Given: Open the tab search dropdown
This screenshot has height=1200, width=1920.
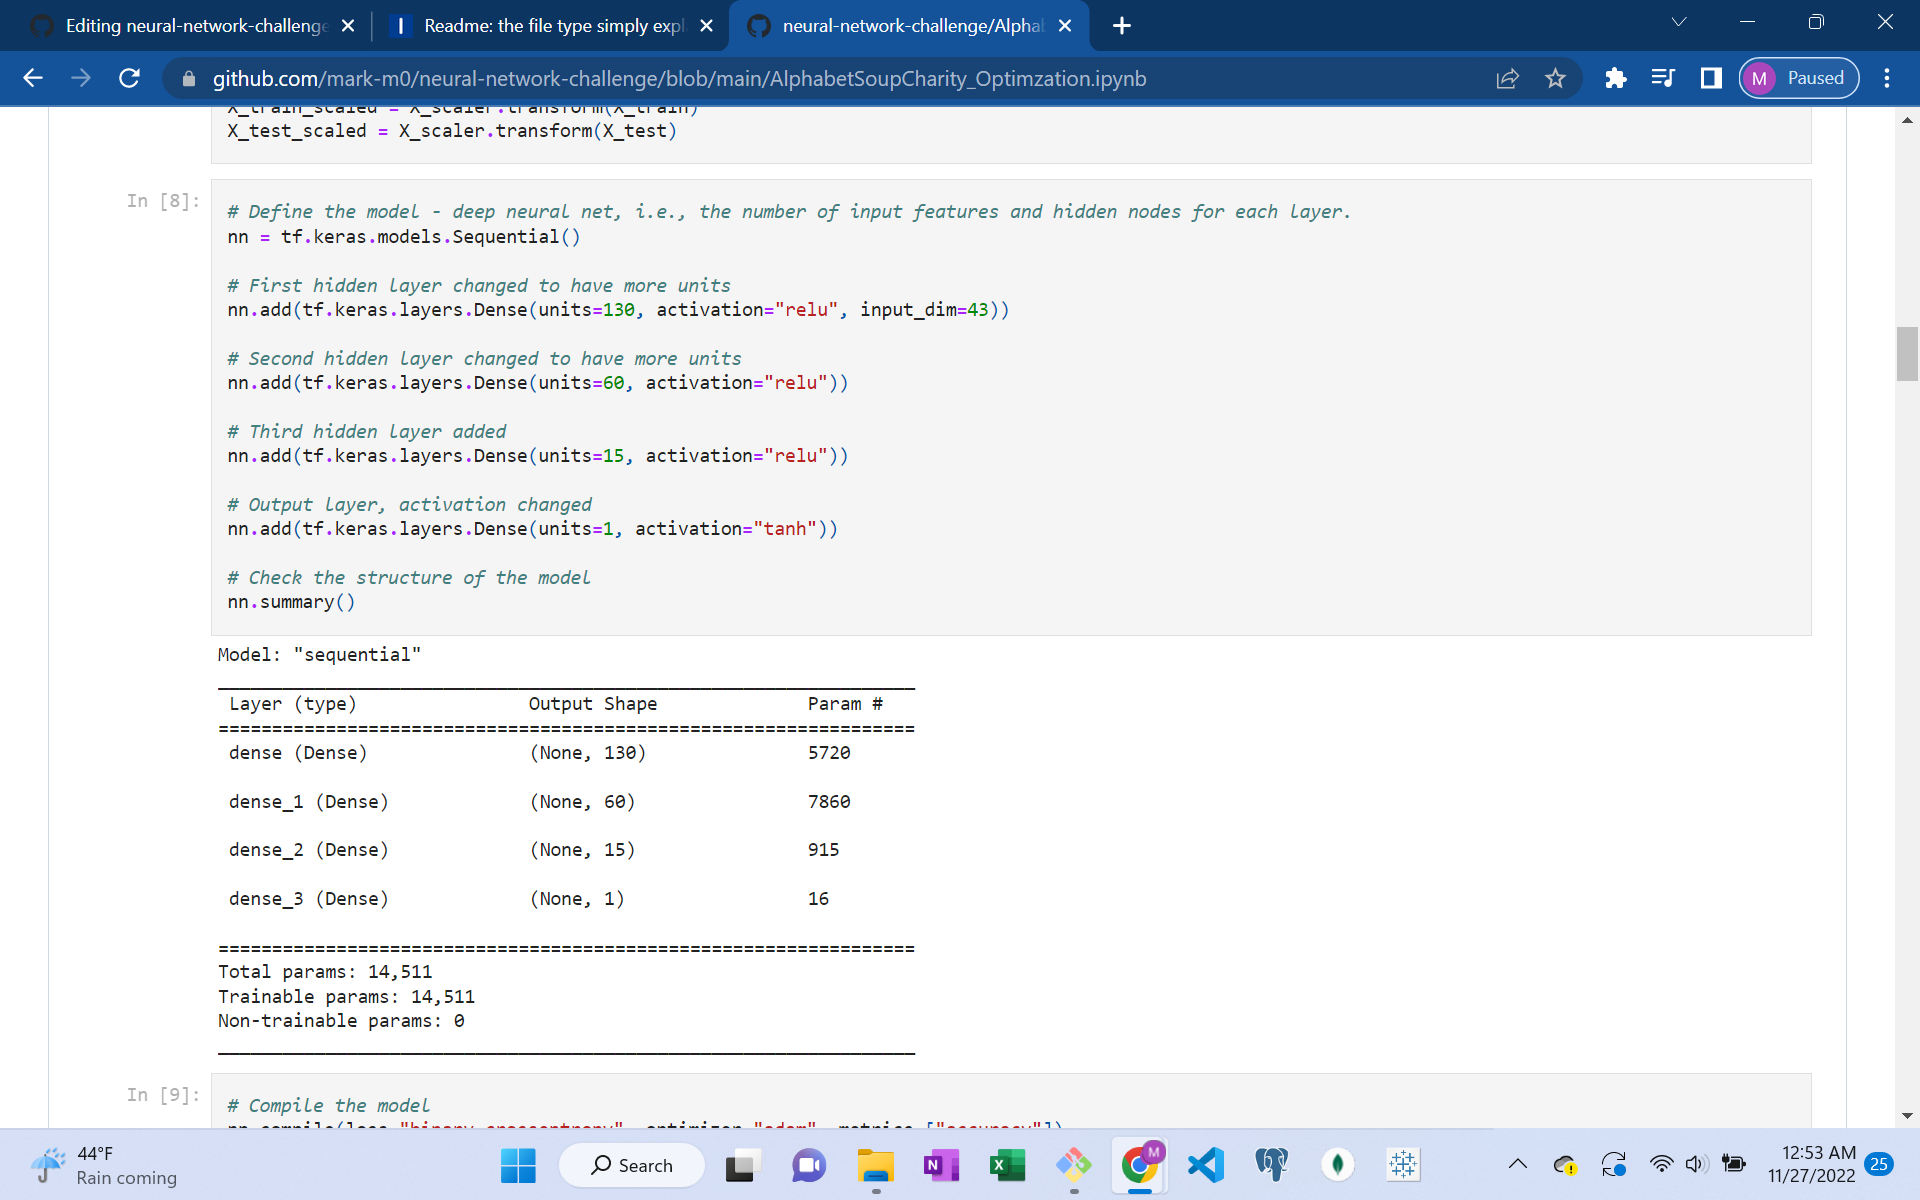Looking at the screenshot, I should click(x=1678, y=21).
